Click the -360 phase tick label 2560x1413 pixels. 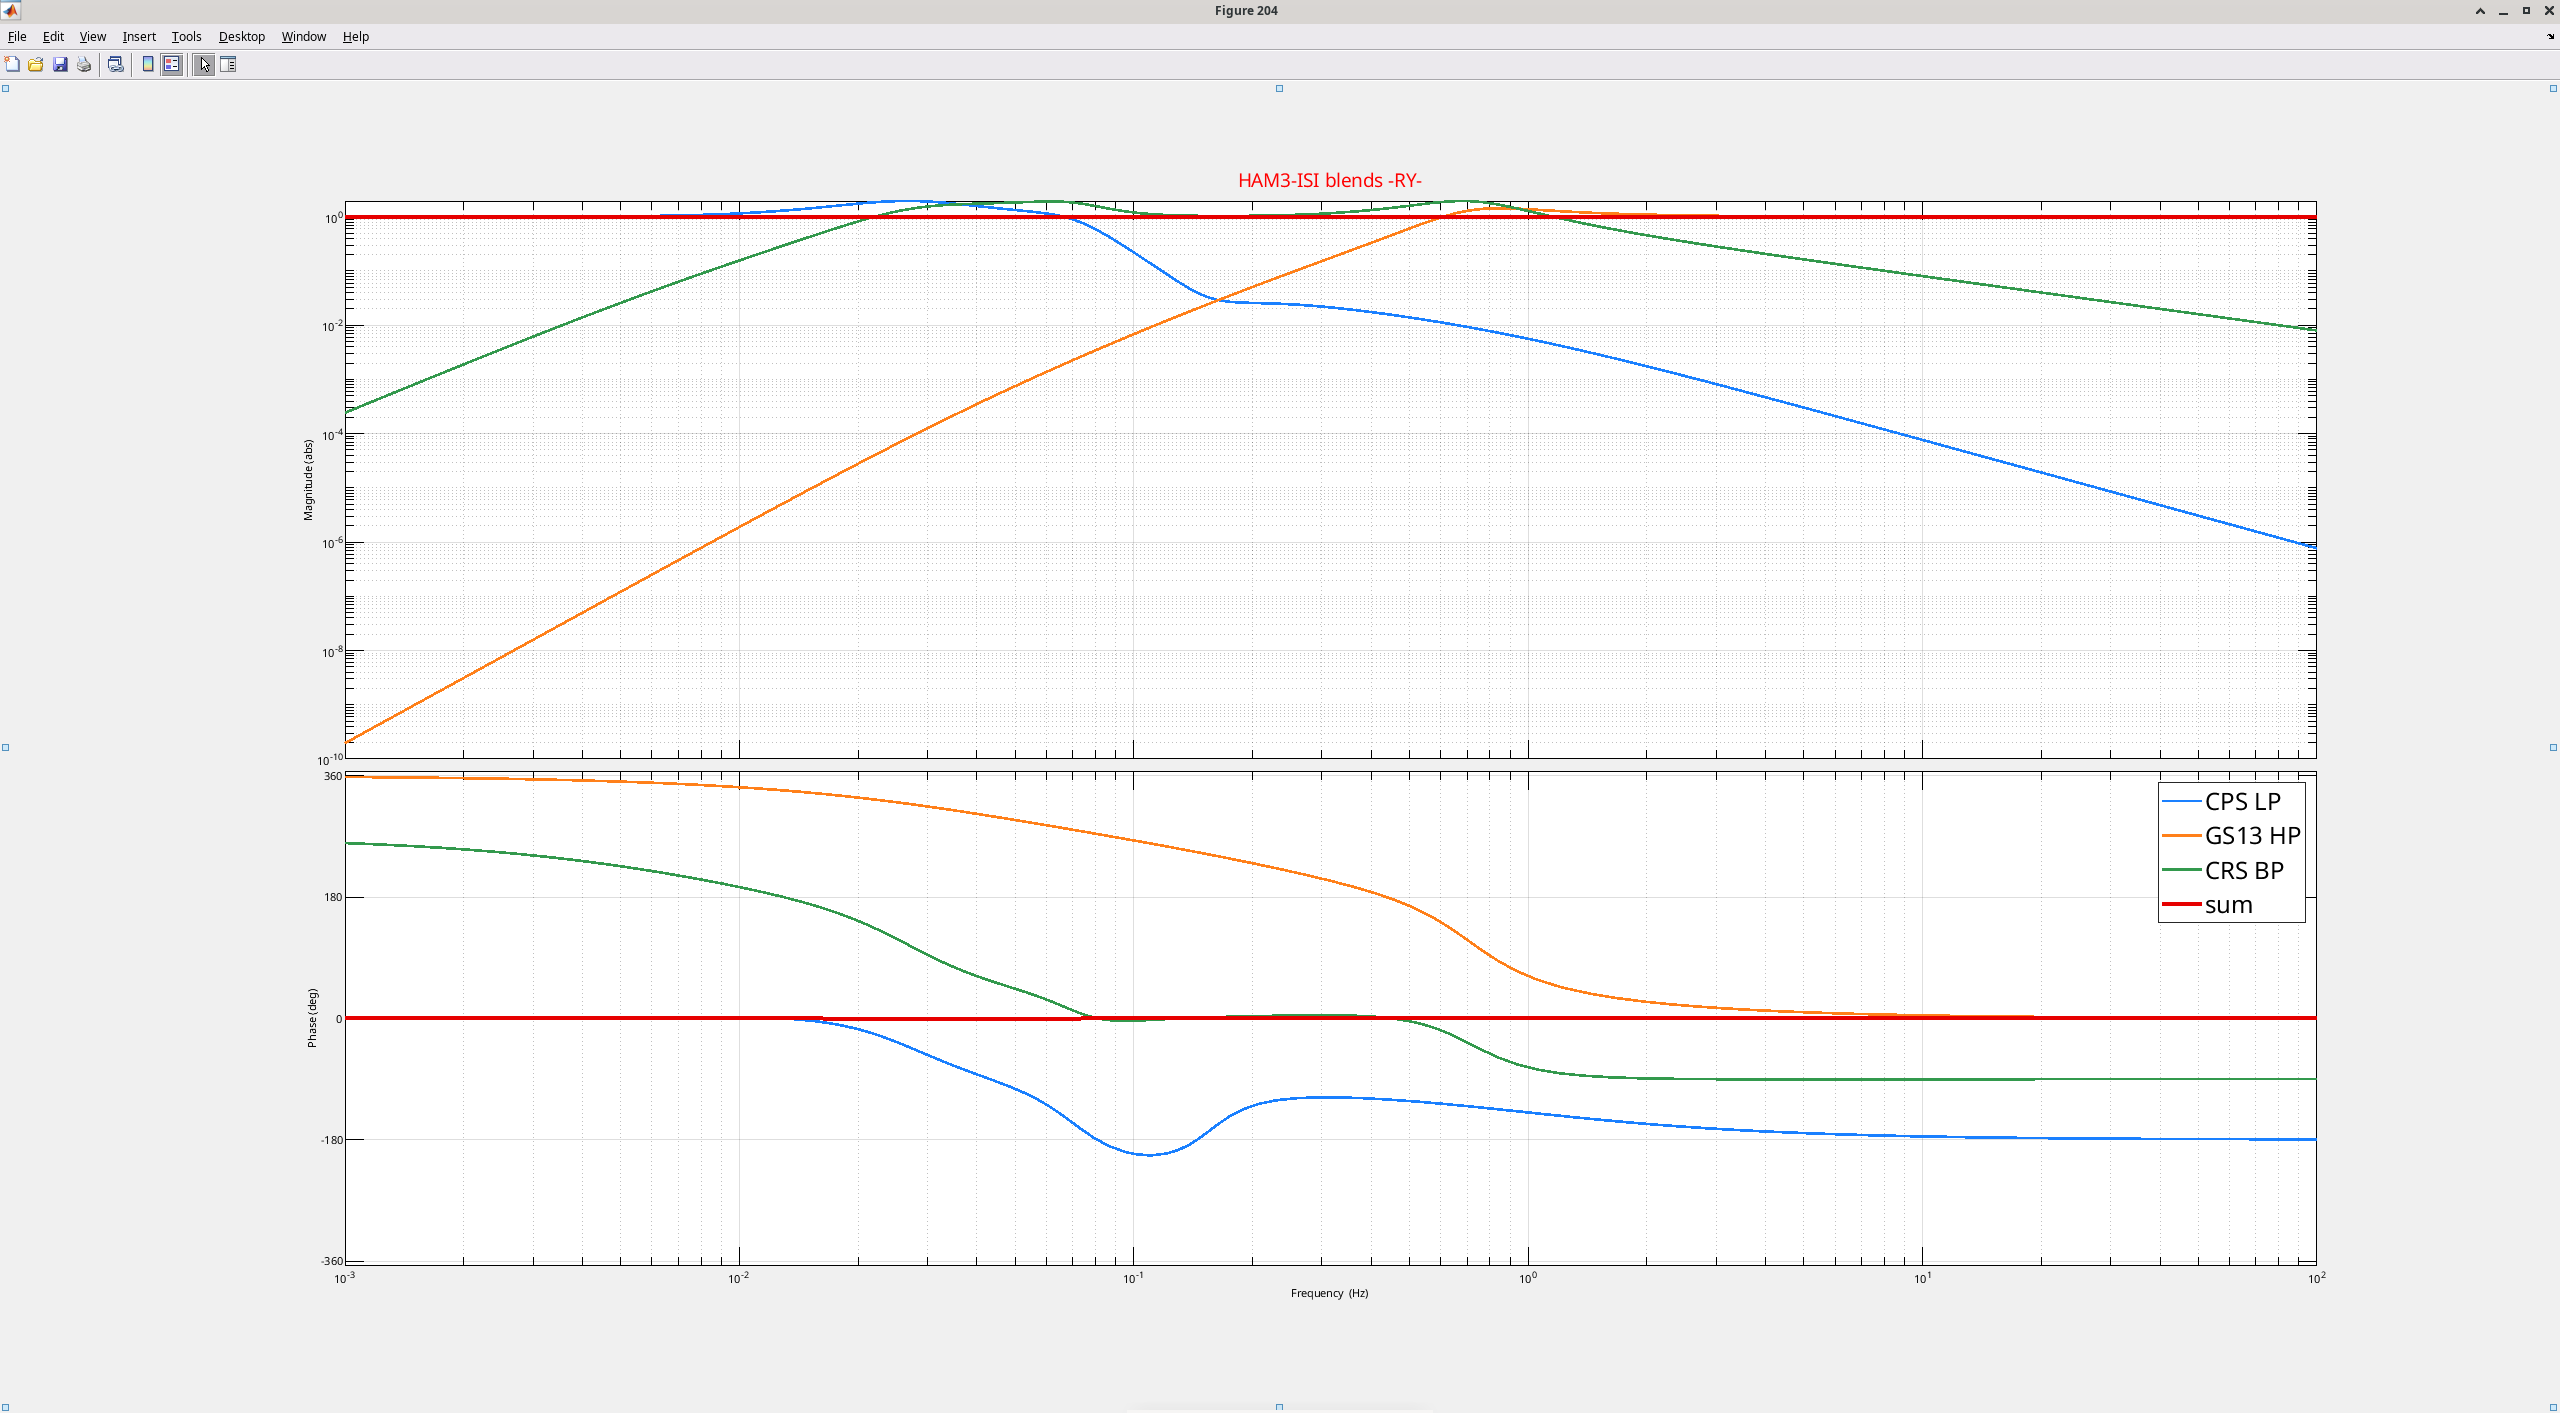330,1261
